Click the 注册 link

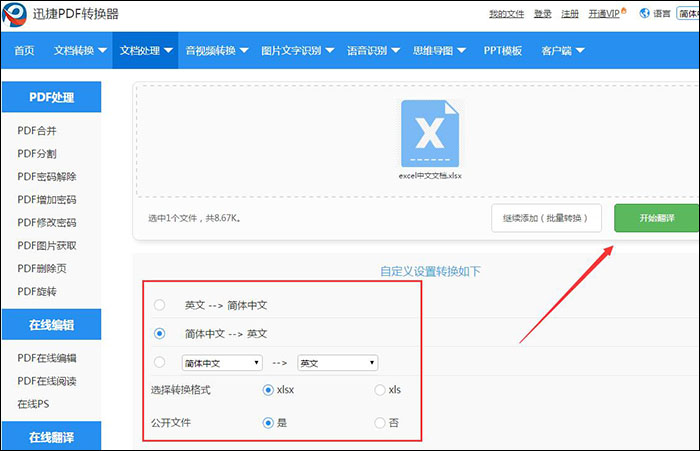(570, 14)
